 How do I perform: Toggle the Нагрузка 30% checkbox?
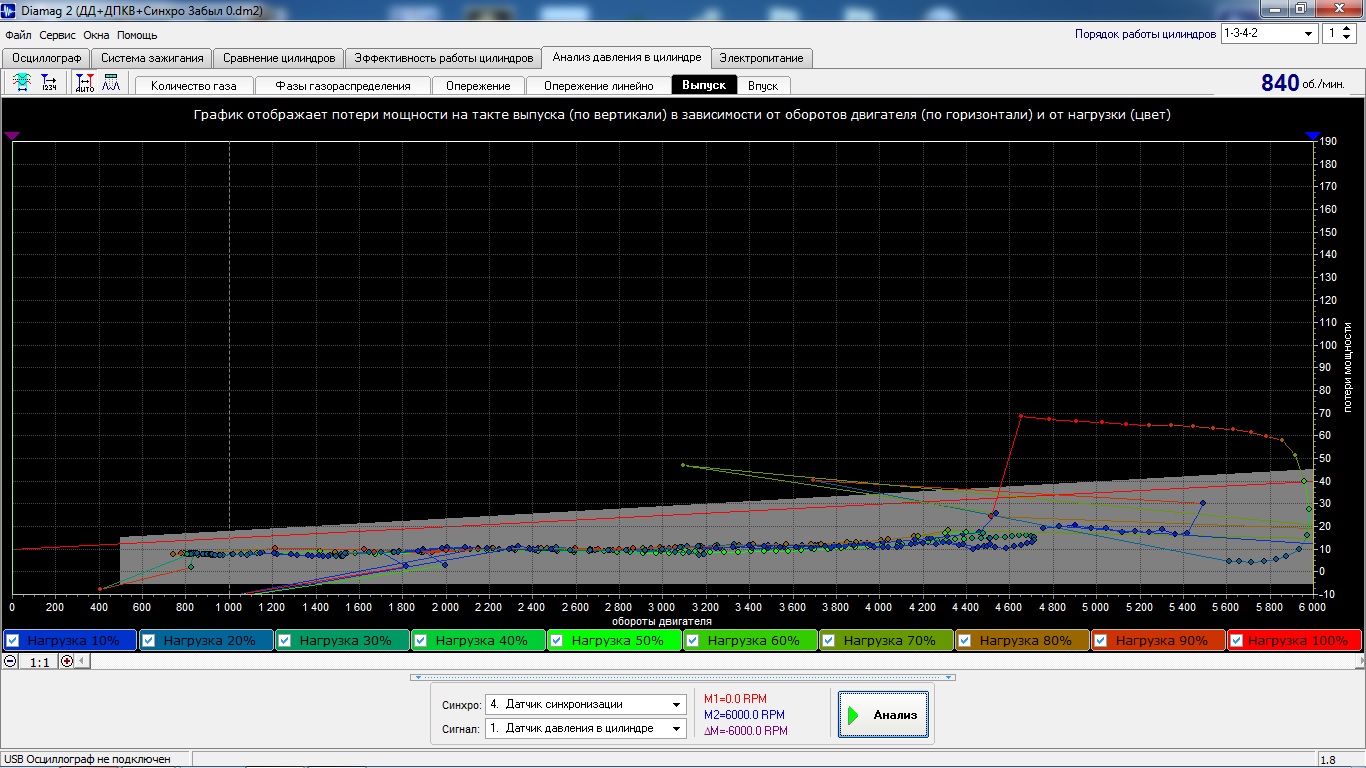pyautogui.click(x=285, y=640)
